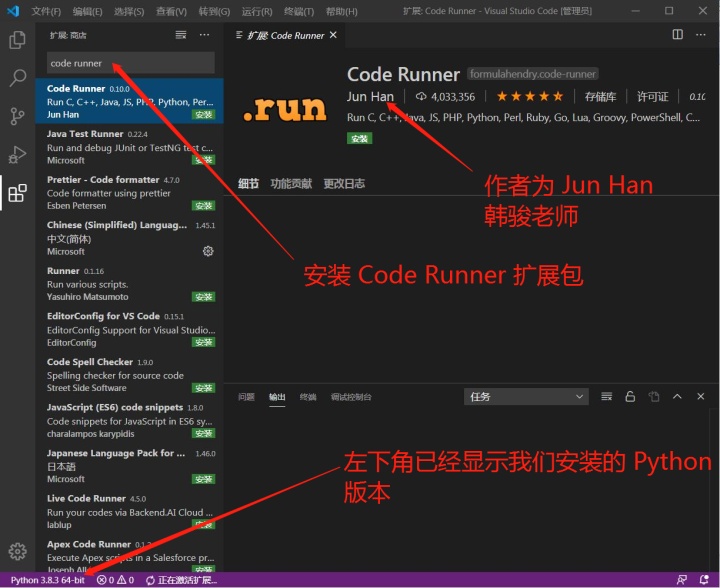
Task: Click install button on Code Runner list item
Action: pos(203,115)
